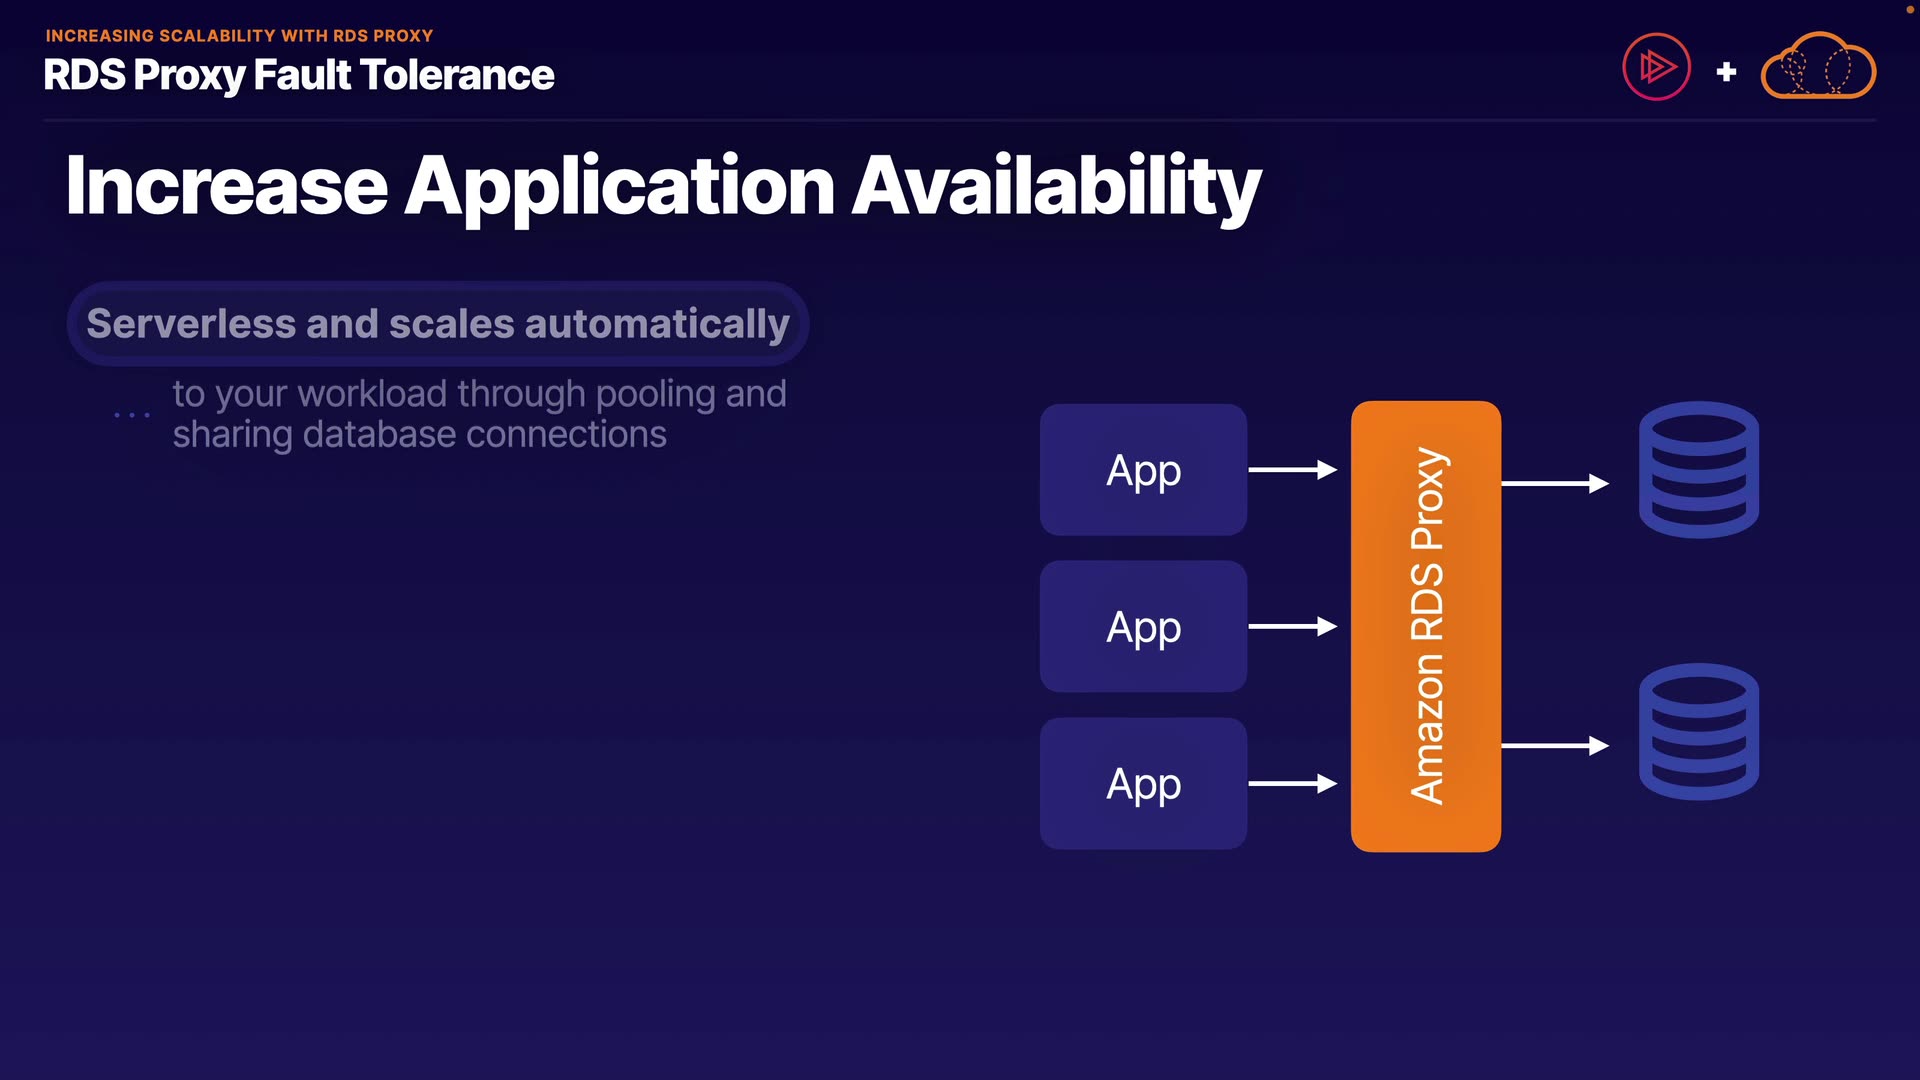Click the Pluralsight play logo icon
The height and width of the screenshot is (1080, 1920).
point(1656,68)
